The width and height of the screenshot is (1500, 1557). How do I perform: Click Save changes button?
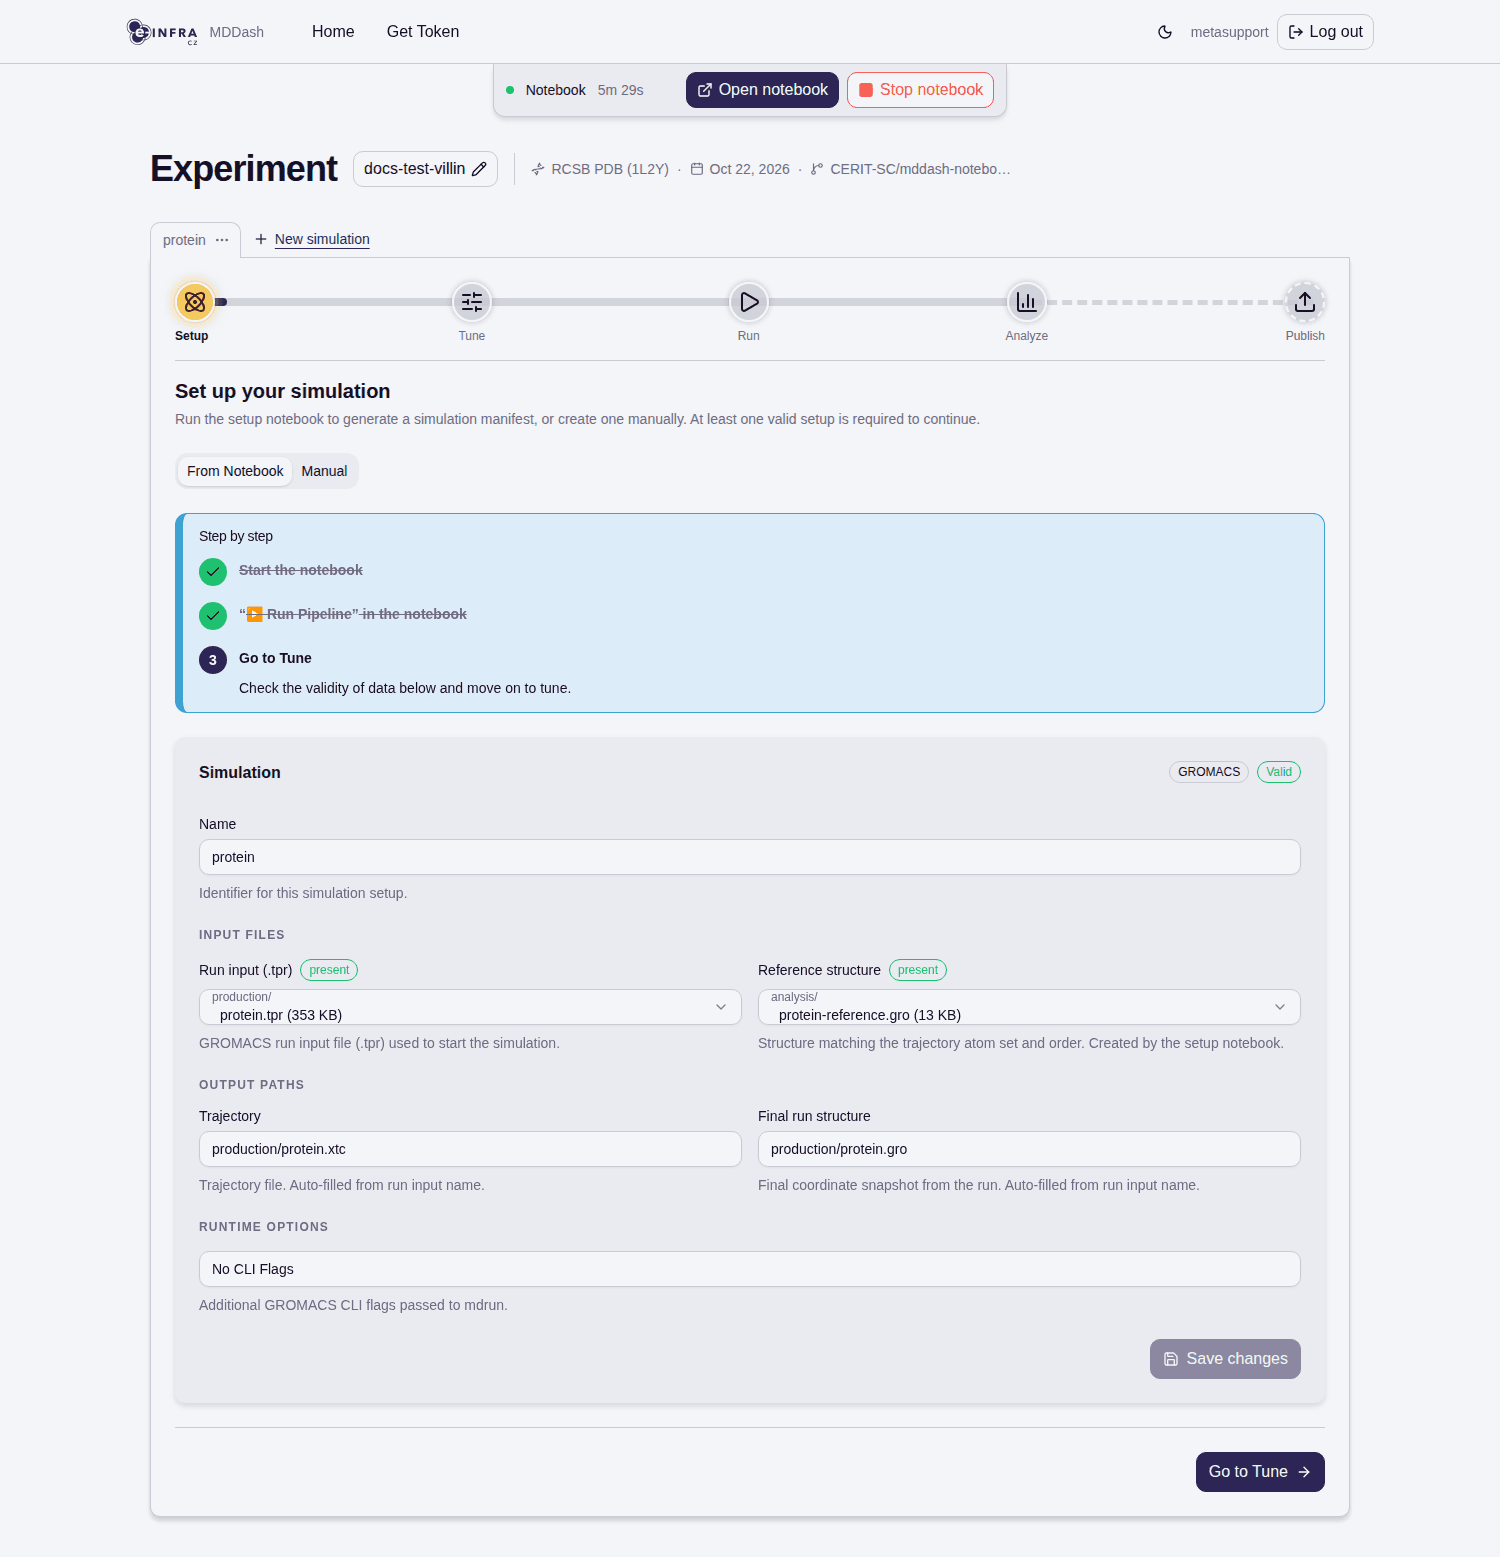(1225, 1359)
